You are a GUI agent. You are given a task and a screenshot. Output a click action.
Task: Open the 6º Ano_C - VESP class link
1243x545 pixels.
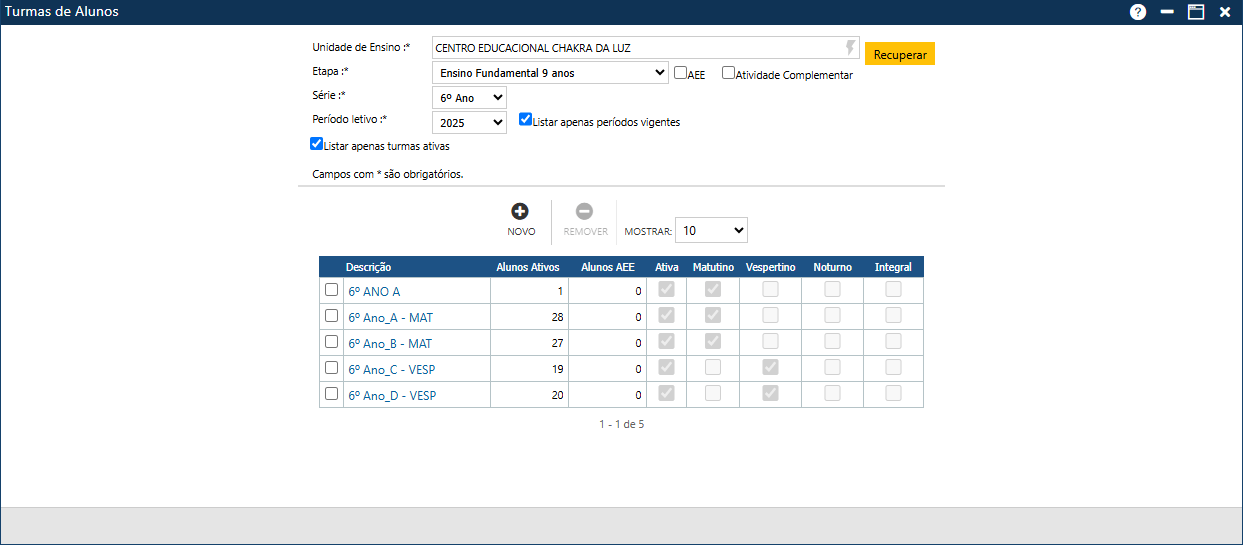click(392, 370)
